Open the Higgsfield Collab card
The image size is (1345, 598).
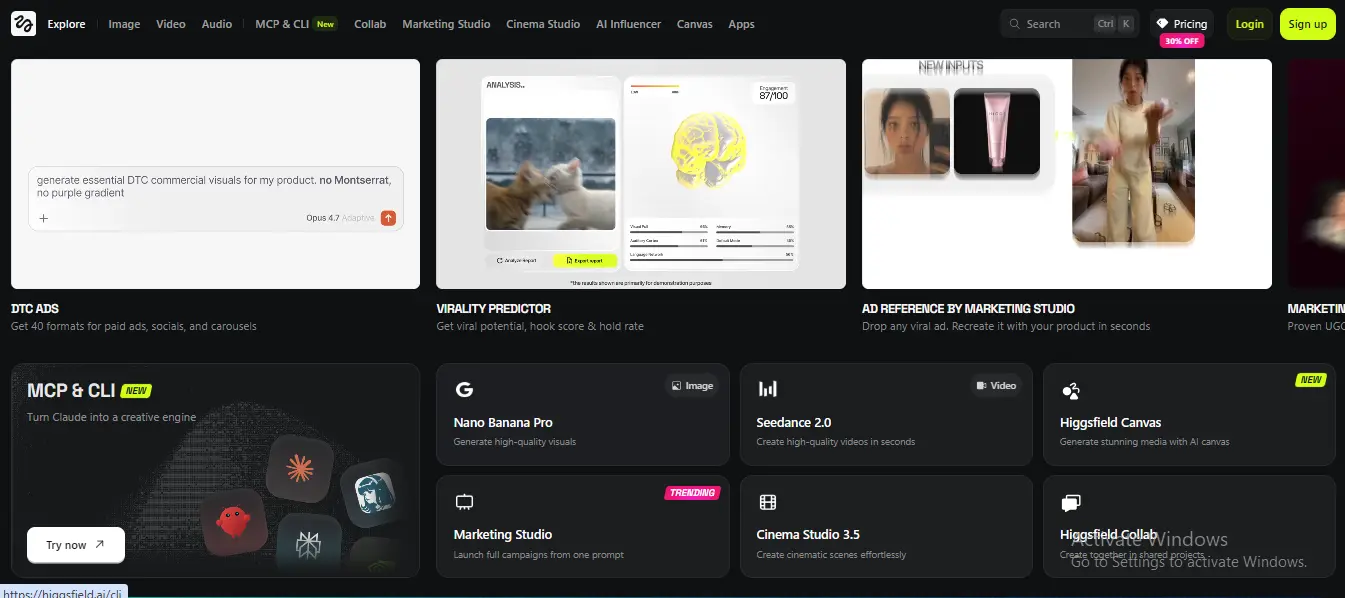tap(1189, 527)
